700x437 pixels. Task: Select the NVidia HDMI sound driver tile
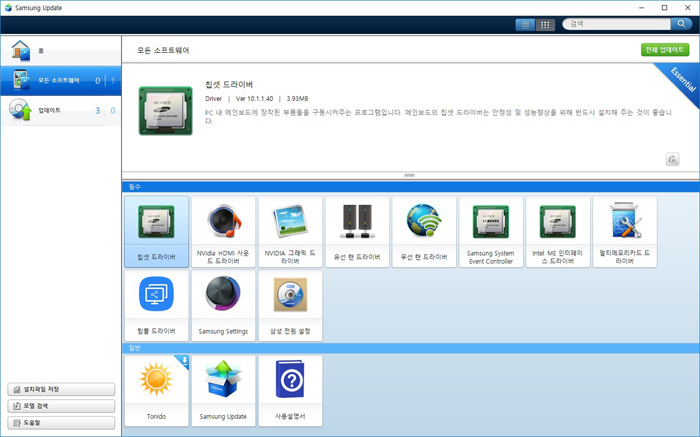[223, 232]
